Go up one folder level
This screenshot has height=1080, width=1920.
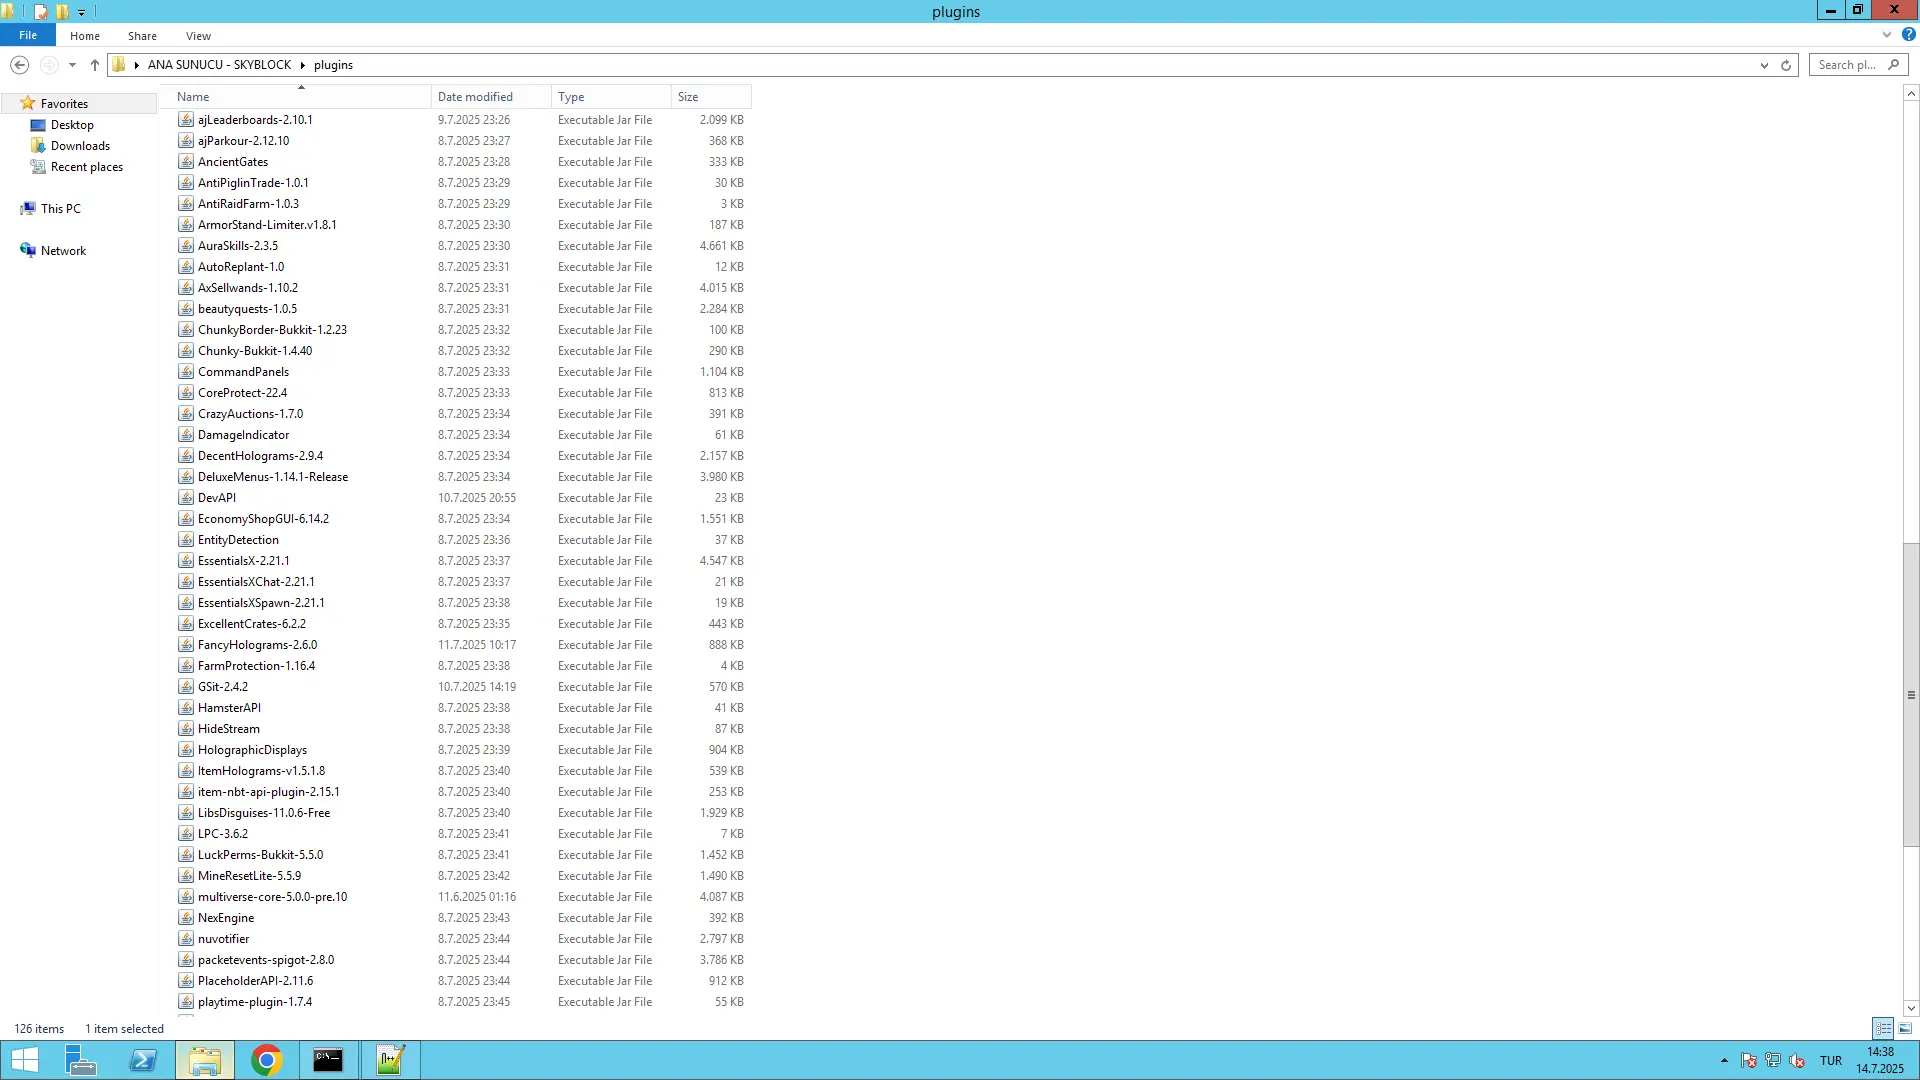95,65
